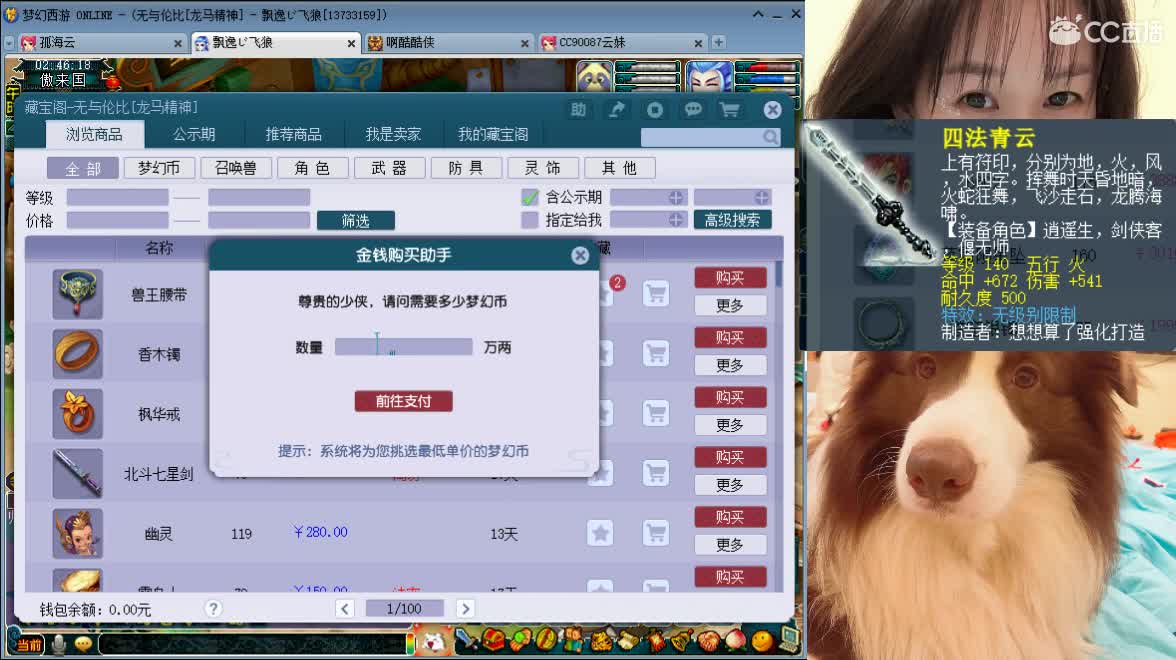This screenshot has height=660, width=1176.
Task: Click the maximum 等级 input field
Action: point(259,197)
